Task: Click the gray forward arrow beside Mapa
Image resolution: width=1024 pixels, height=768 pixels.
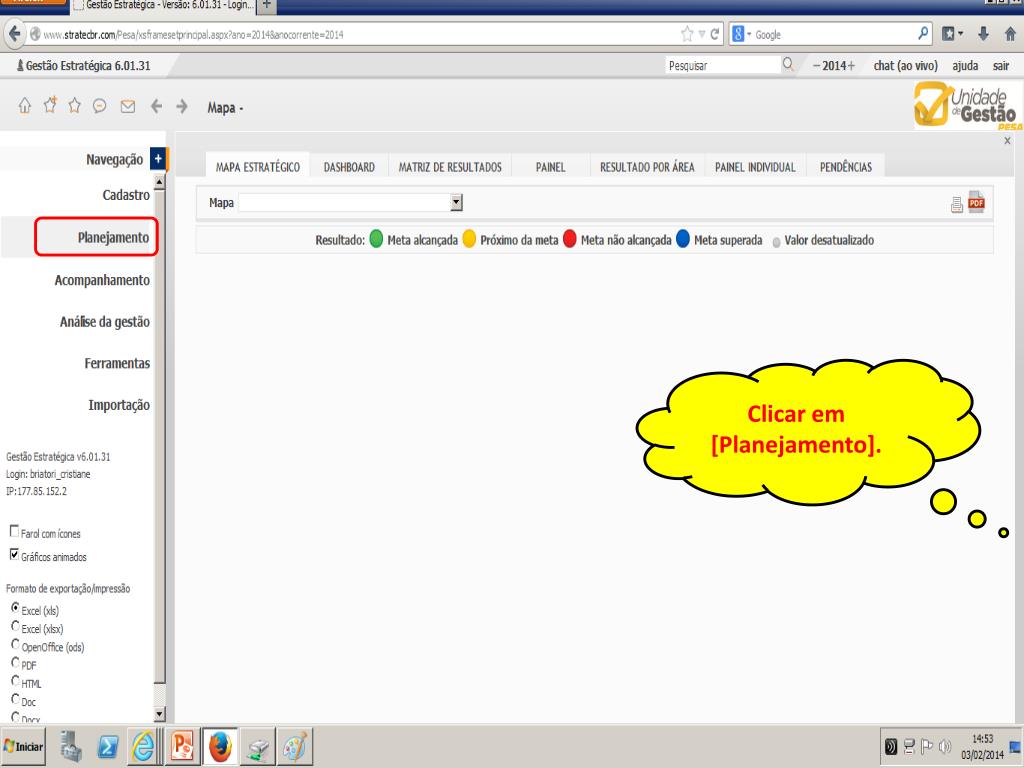Action: pyautogui.click(x=182, y=106)
